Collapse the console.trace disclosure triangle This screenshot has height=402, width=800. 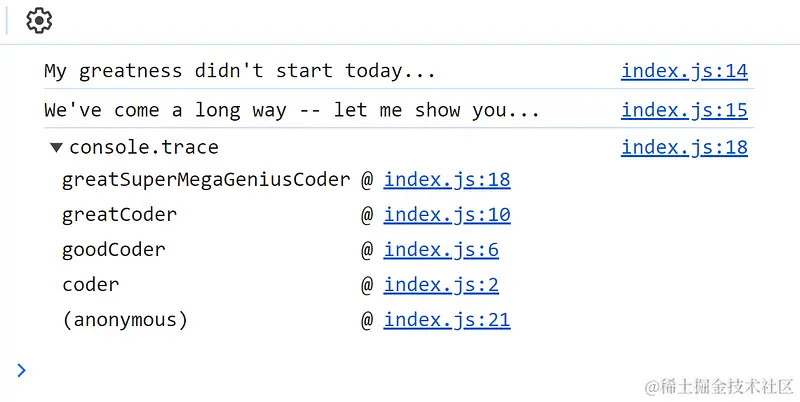(x=56, y=148)
